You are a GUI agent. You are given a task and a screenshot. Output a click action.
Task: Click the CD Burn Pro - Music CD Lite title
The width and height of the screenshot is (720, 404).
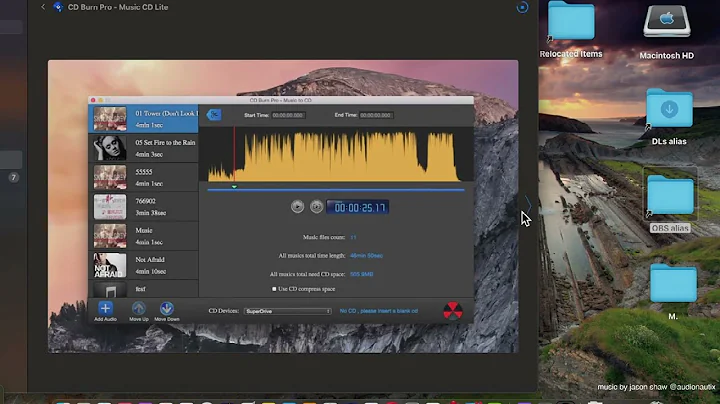coord(118,7)
